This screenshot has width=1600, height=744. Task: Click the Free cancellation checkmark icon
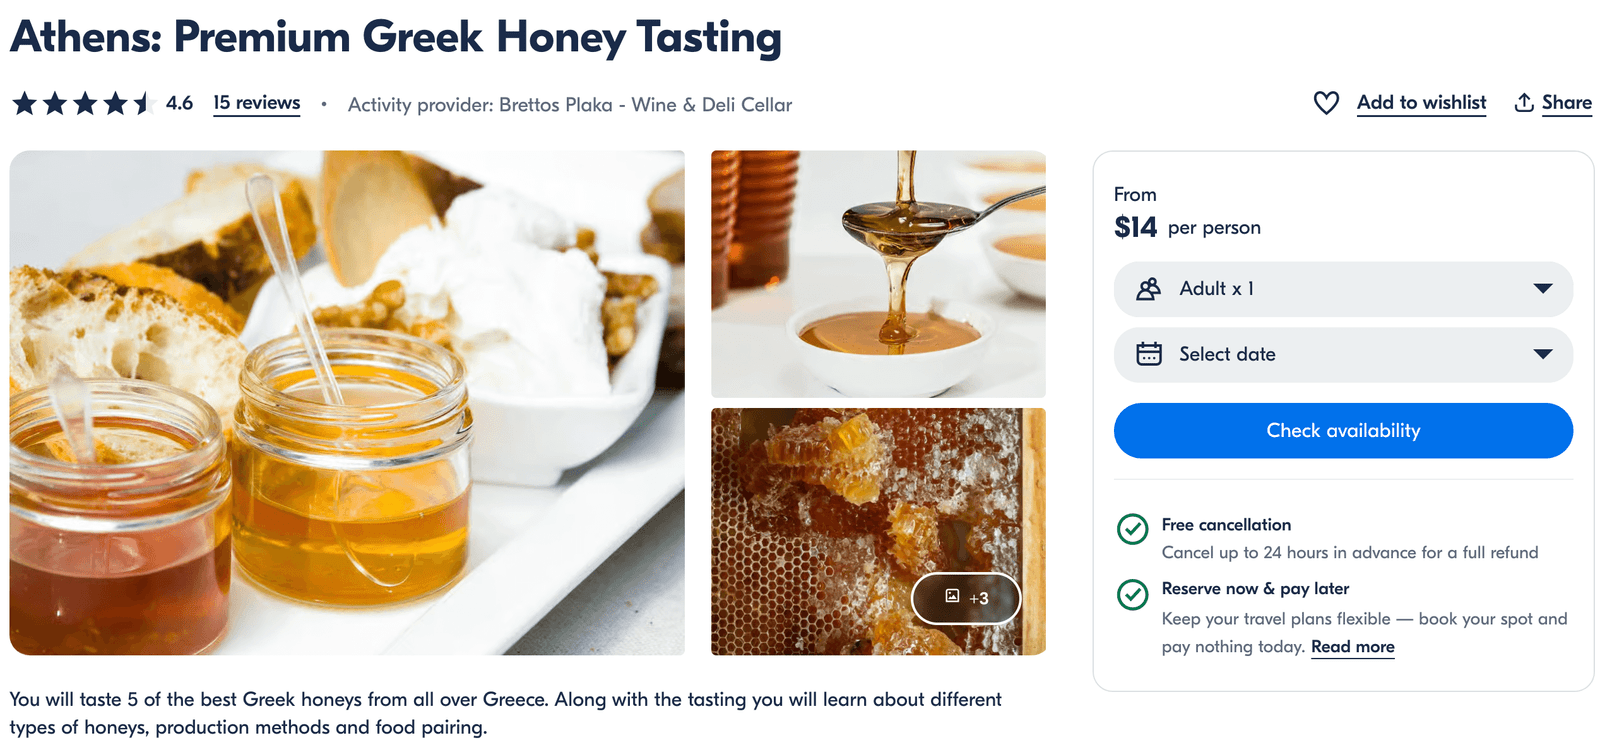pyautogui.click(x=1132, y=529)
